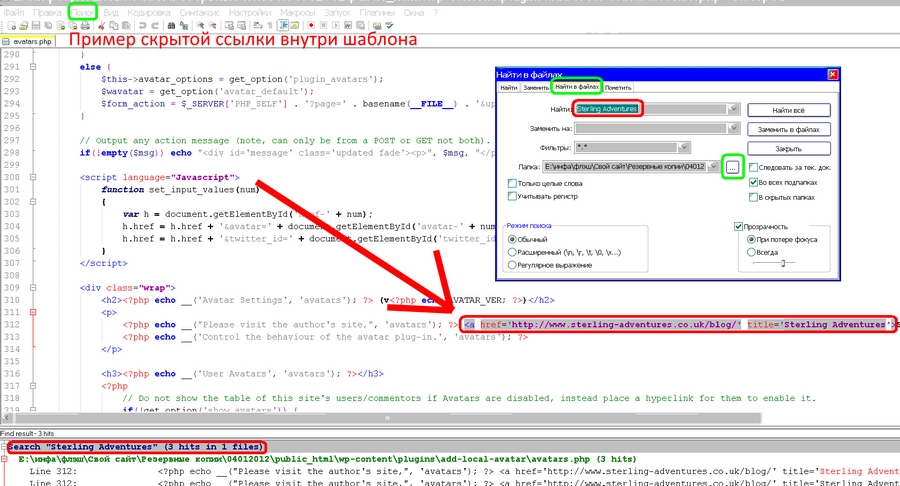The width and height of the screenshot is (900, 486).
Task: Open the 'Кодировка' menu
Action: point(149,12)
